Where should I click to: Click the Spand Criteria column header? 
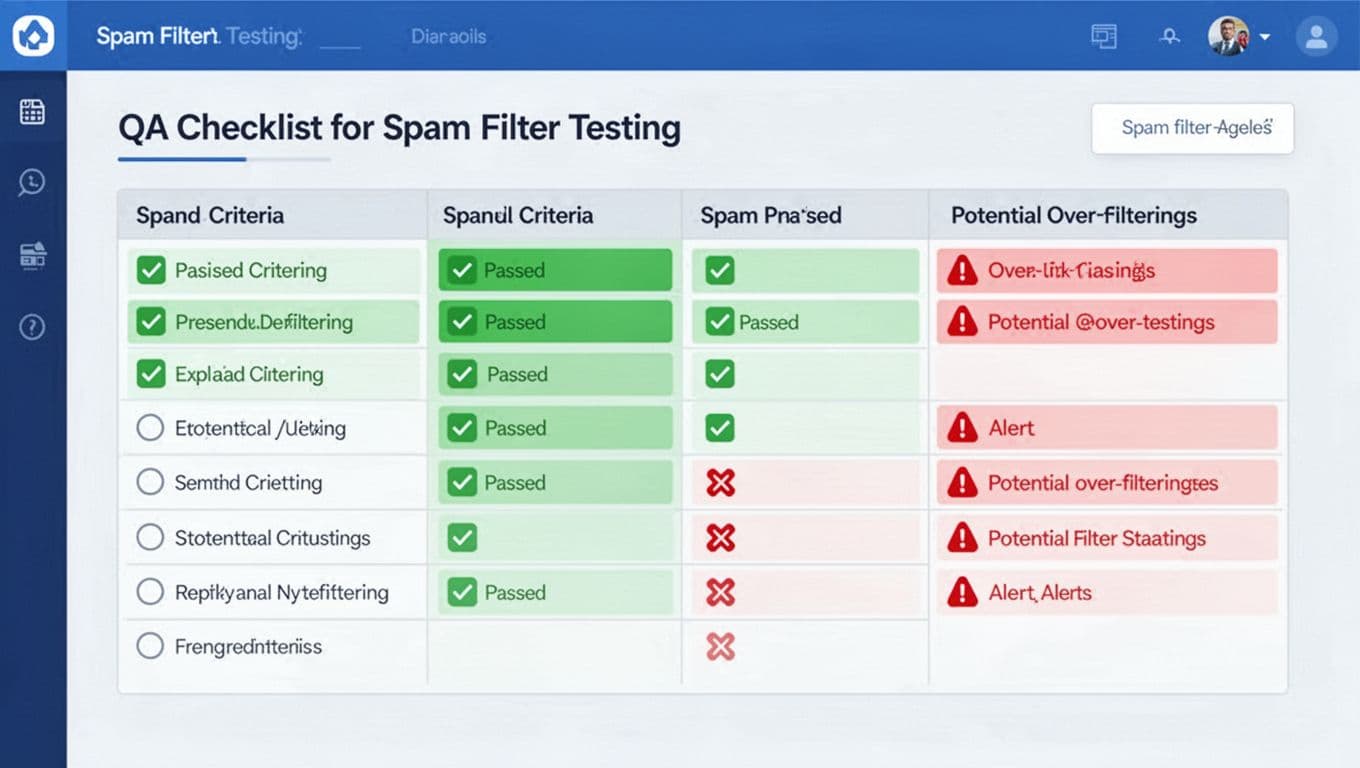[x=210, y=215]
